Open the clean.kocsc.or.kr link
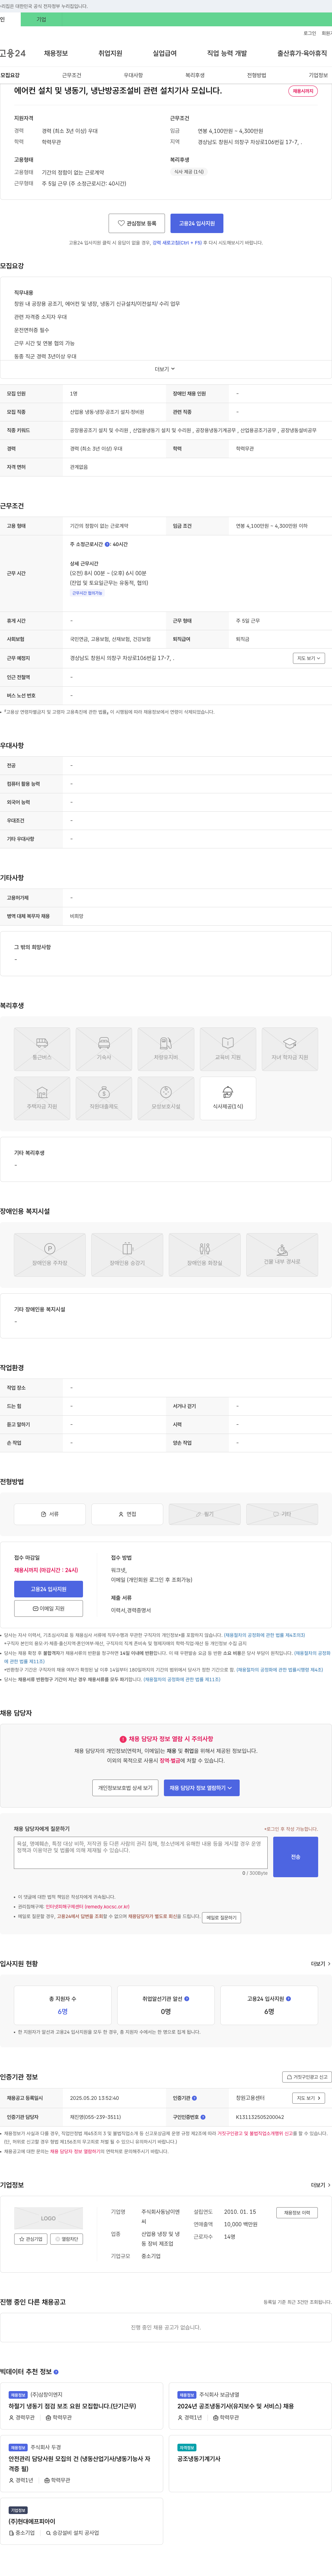The image size is (332, 2576). click(87, 1907)
